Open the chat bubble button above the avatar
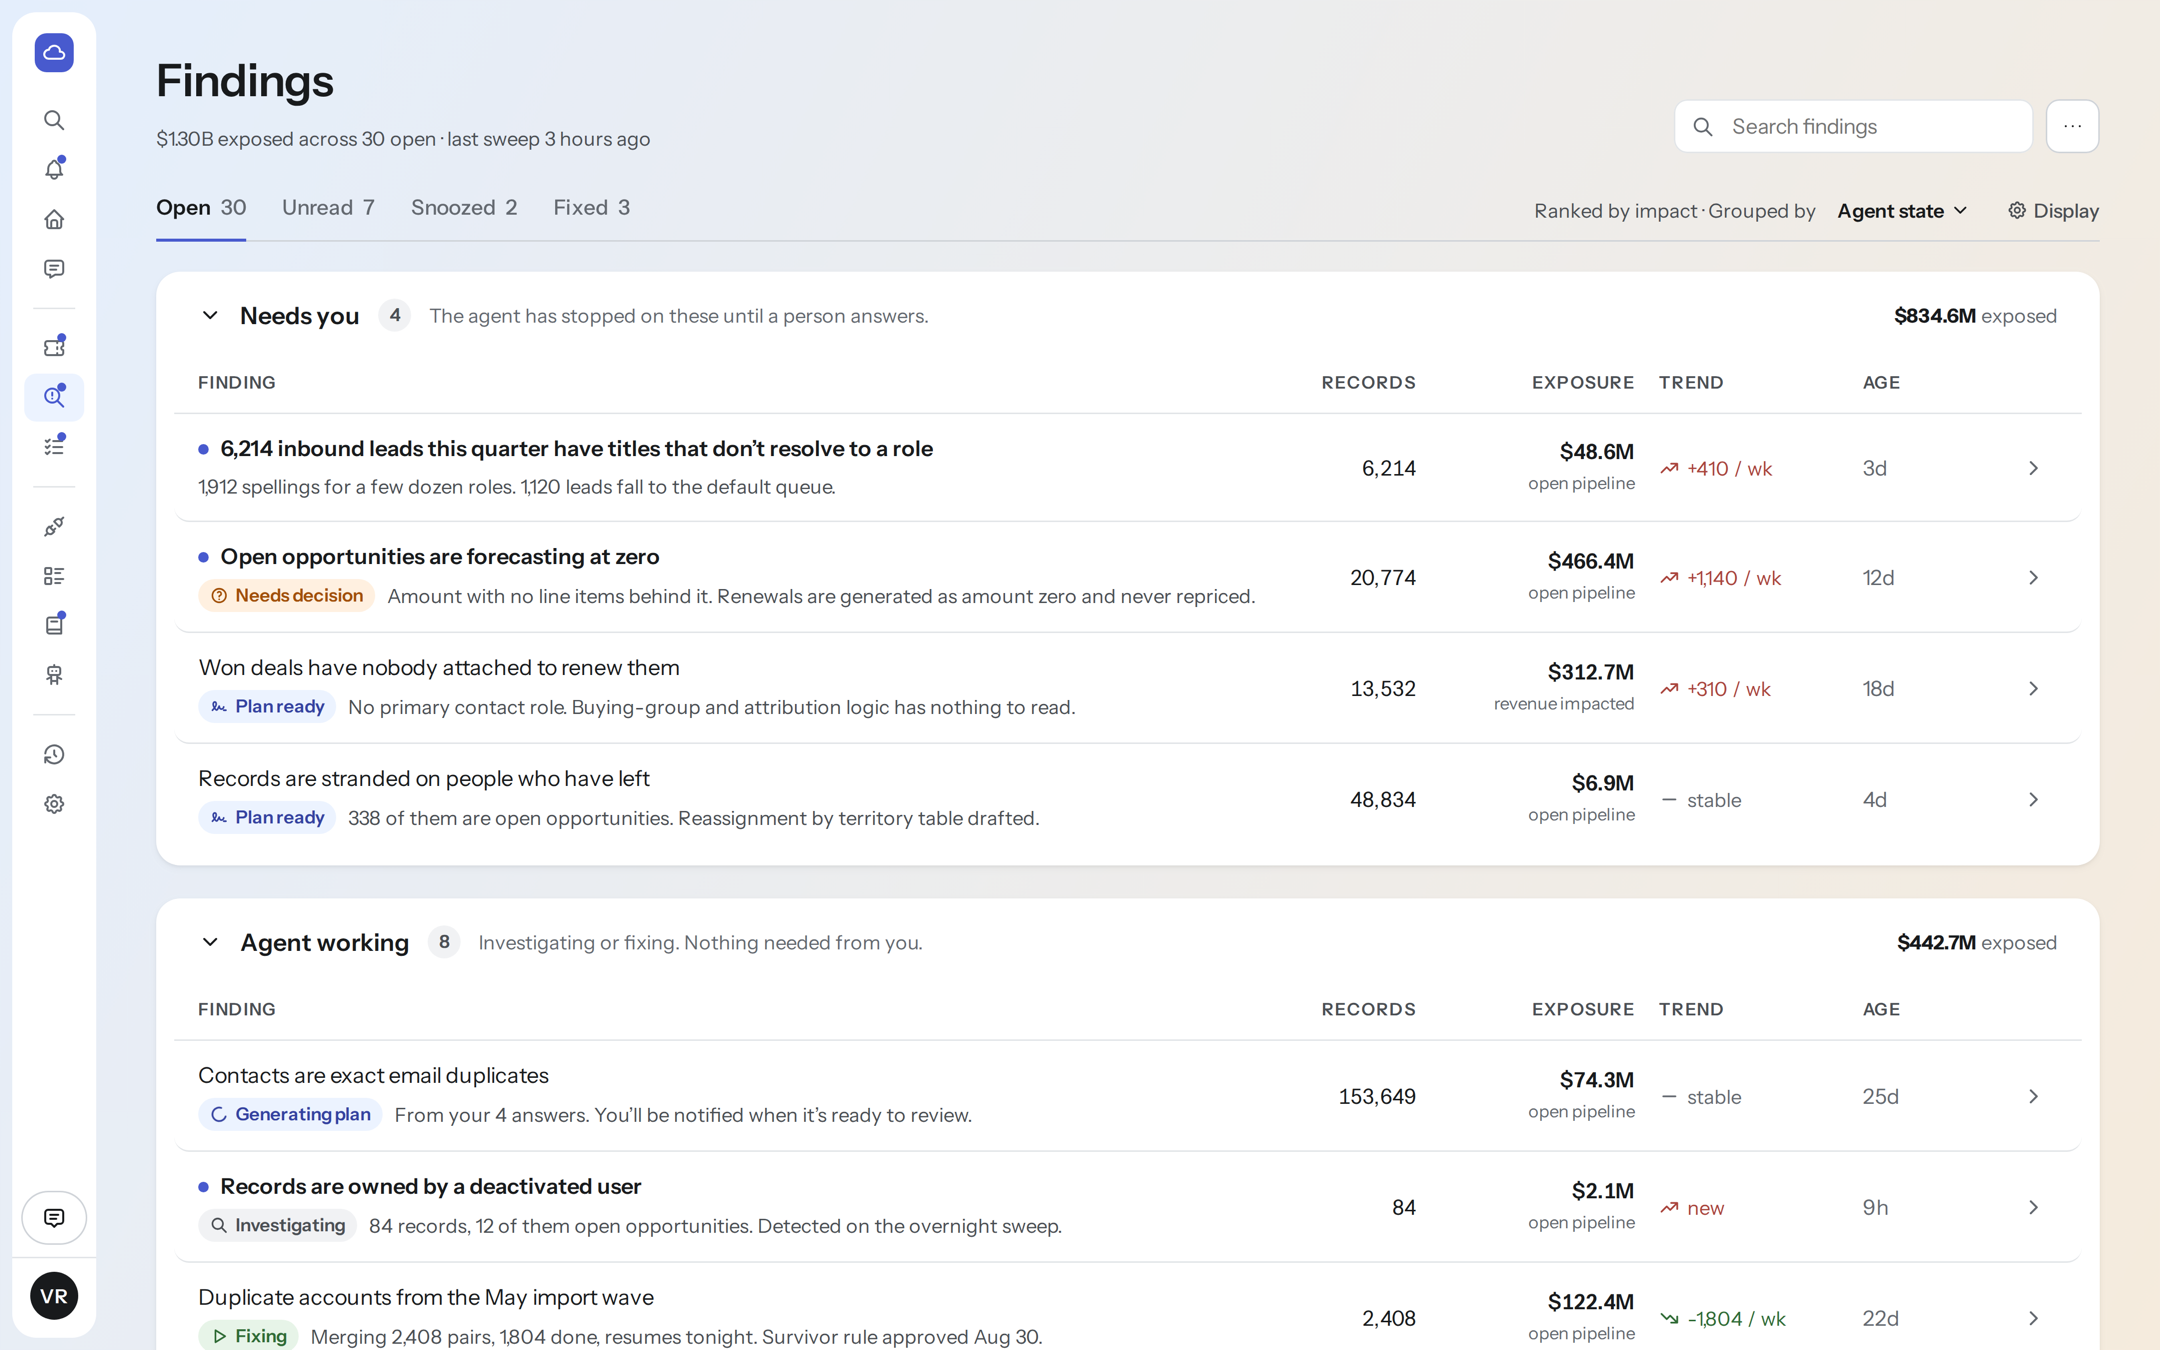The height and width of the screenshot is (1350, 2160). click(54, 1217)
